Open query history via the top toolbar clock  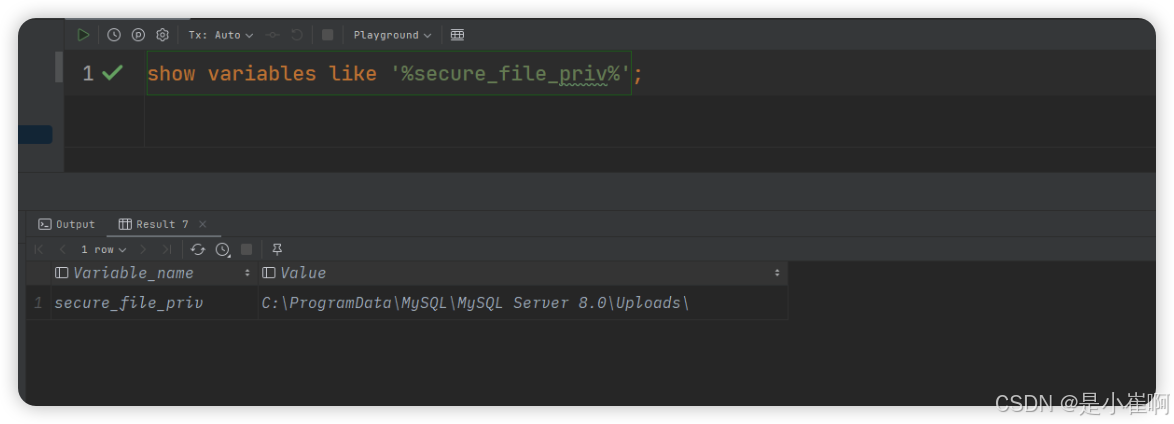pos(114,34)
